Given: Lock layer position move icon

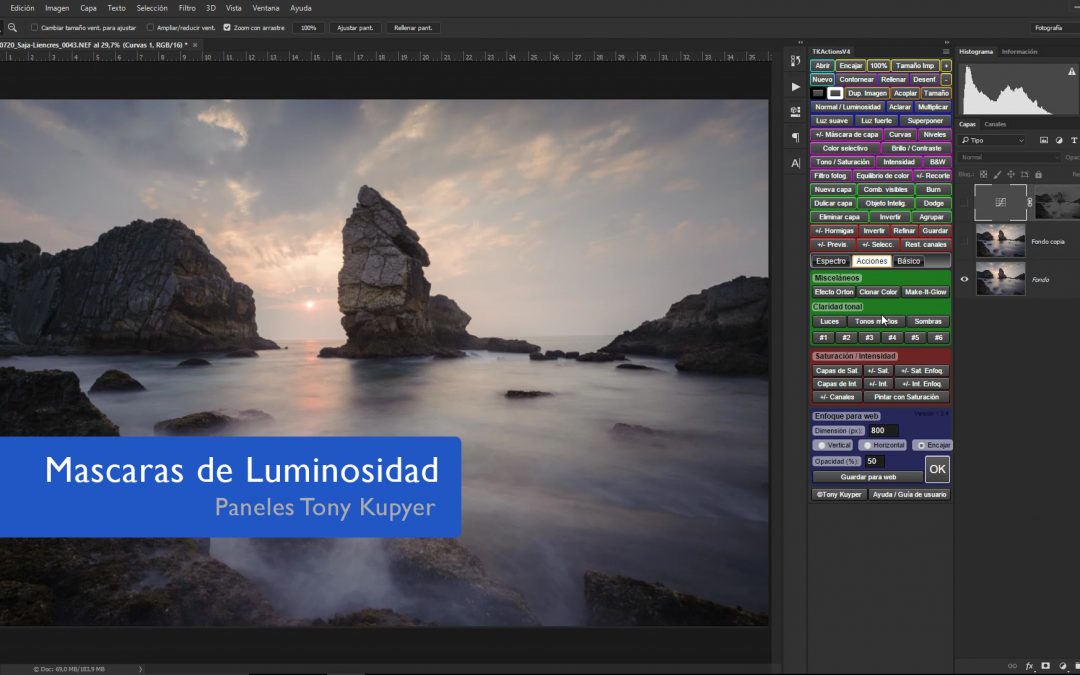Looking at the screenshot, I should tap(1011, 175).
